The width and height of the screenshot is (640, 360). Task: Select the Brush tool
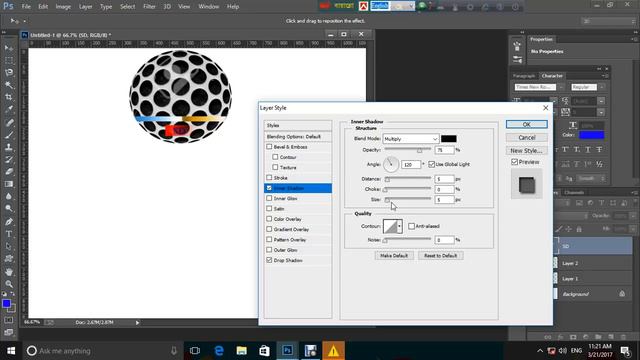[9, 134]
